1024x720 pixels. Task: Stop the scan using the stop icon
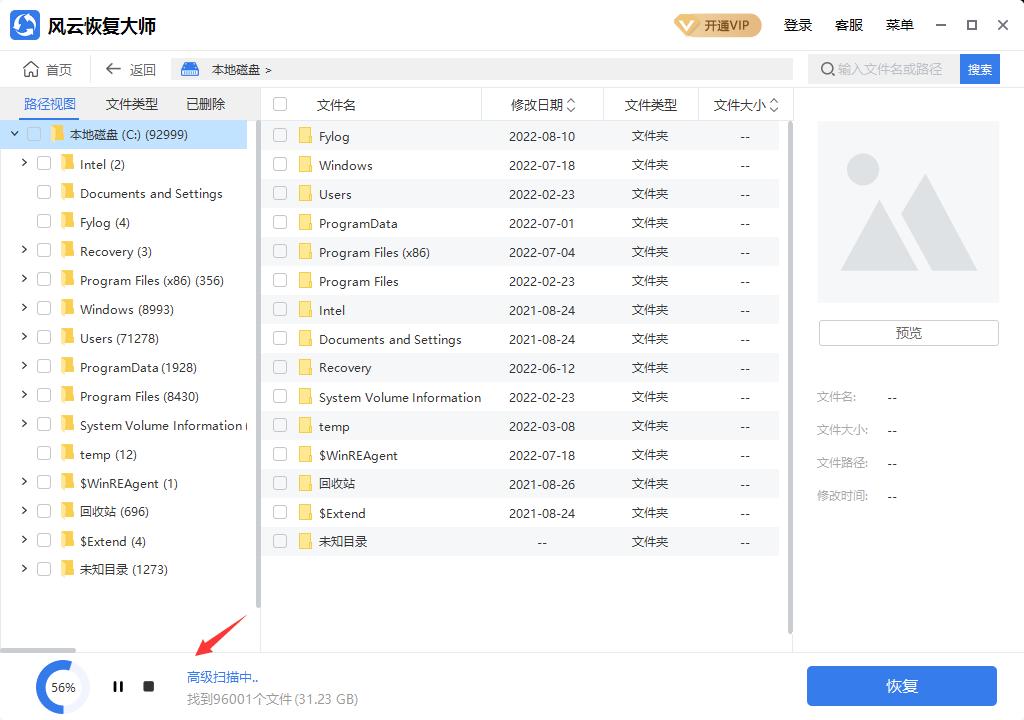click(148, 686)
